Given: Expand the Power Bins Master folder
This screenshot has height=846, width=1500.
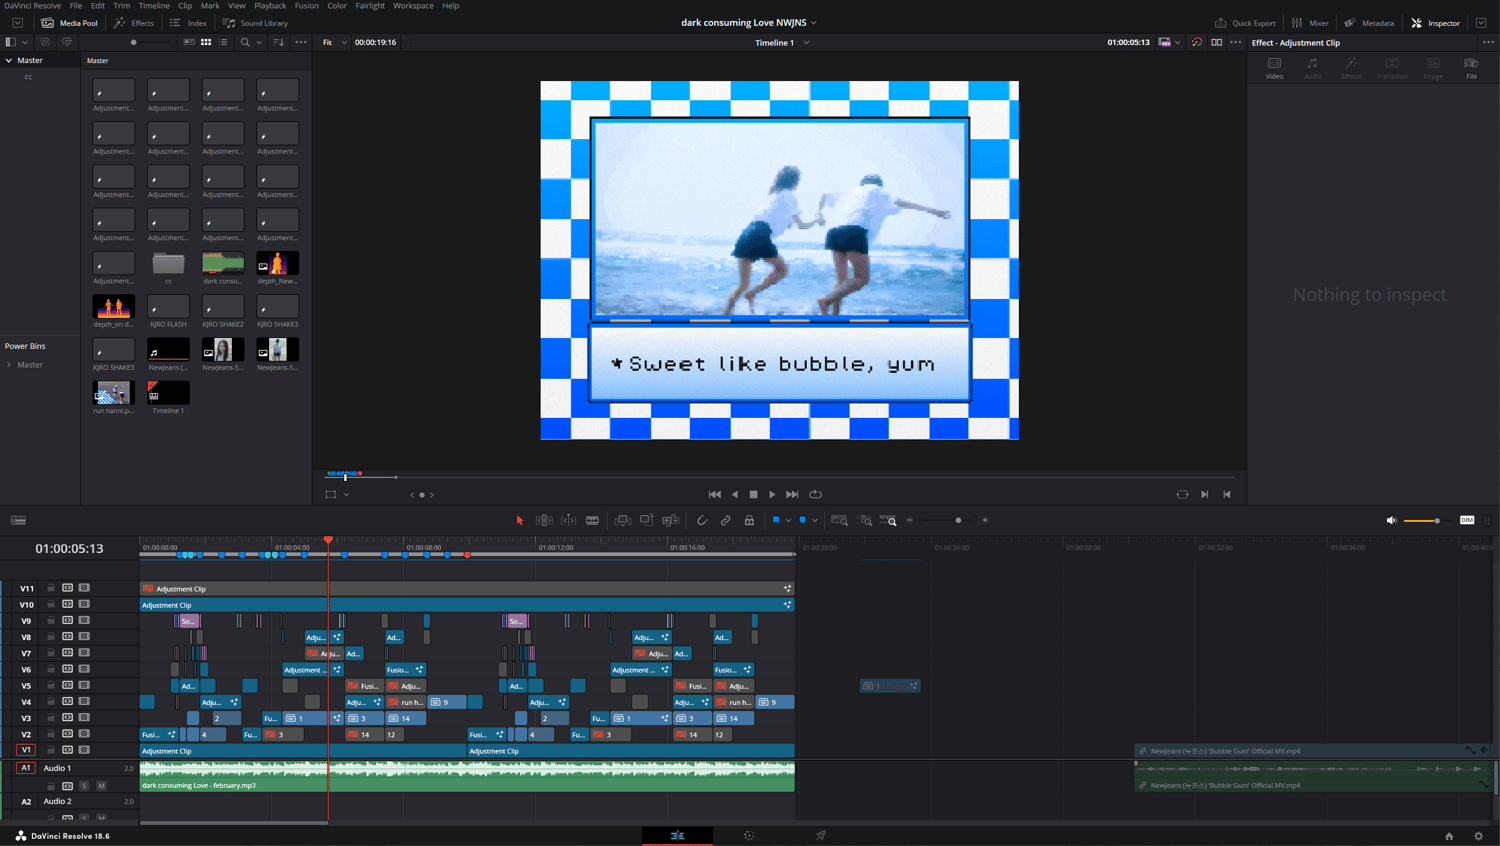Looking at the screenshot, I should 9,364.
